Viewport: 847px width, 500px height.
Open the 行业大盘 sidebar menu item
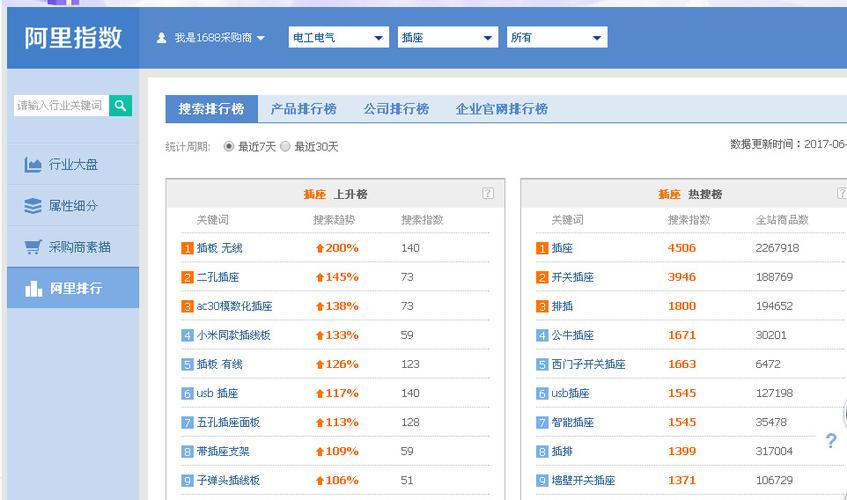(x=73, y=165)
